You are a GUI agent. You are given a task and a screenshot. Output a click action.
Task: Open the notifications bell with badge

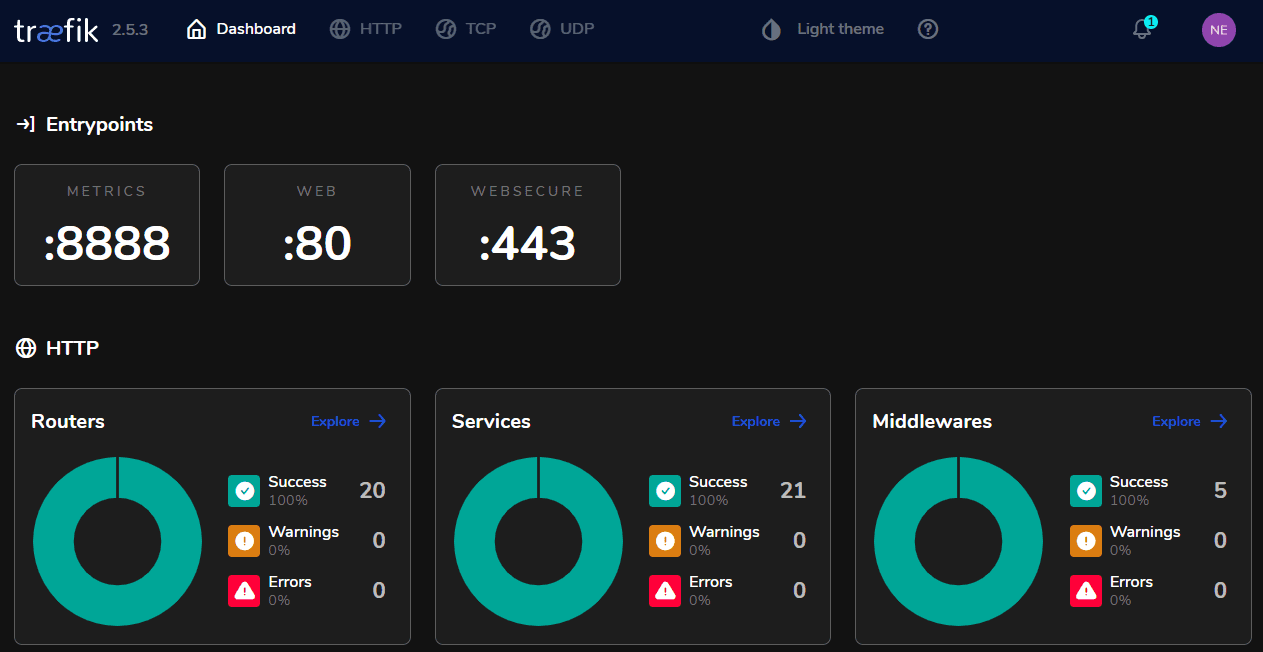click(x=1141, y=30)
